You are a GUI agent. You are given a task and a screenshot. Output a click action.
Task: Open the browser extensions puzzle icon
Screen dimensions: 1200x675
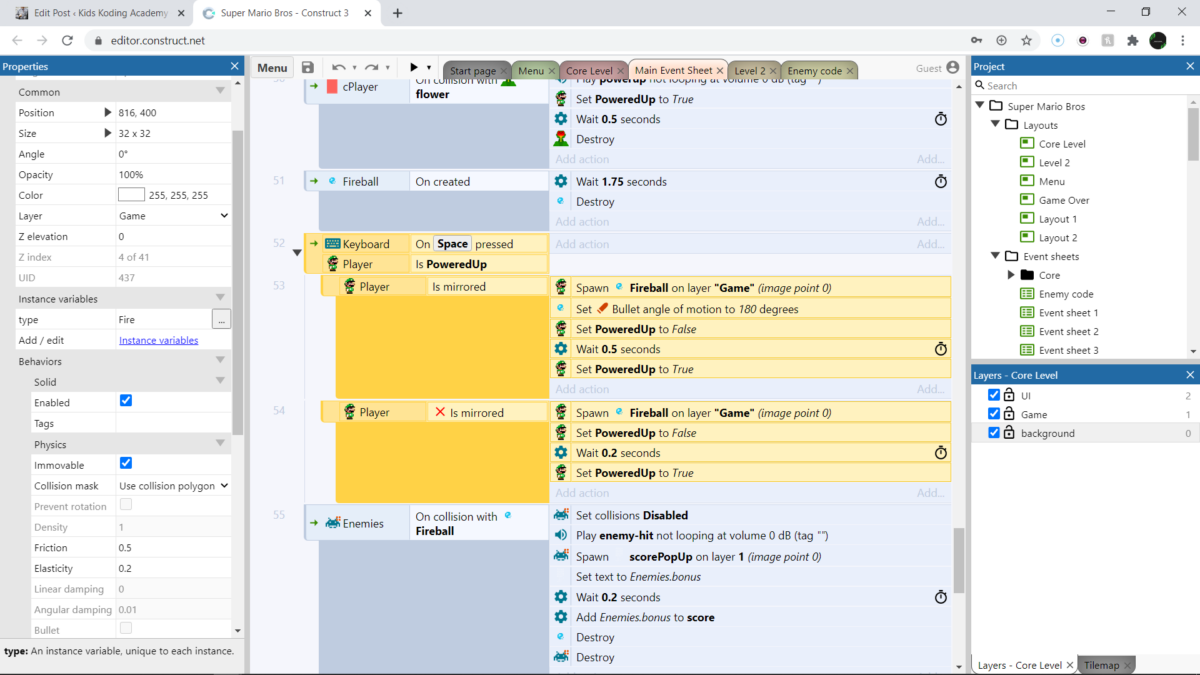coord(1132,40)
